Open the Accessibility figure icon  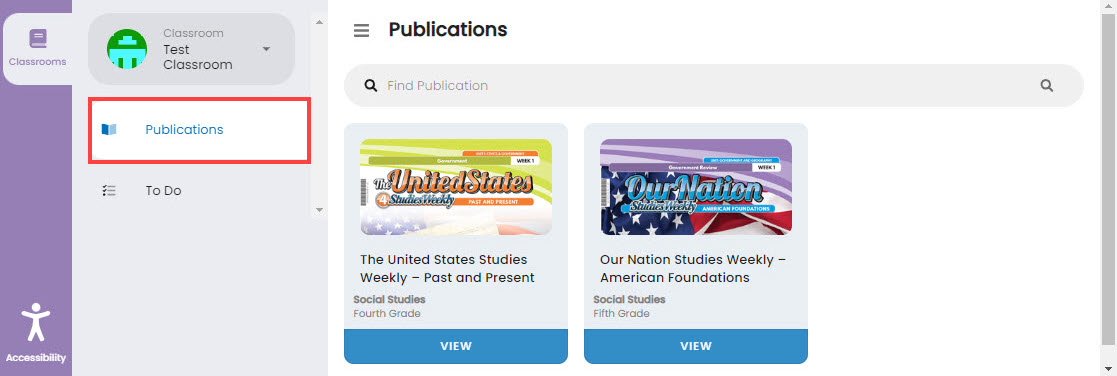[x=35, y=323]
